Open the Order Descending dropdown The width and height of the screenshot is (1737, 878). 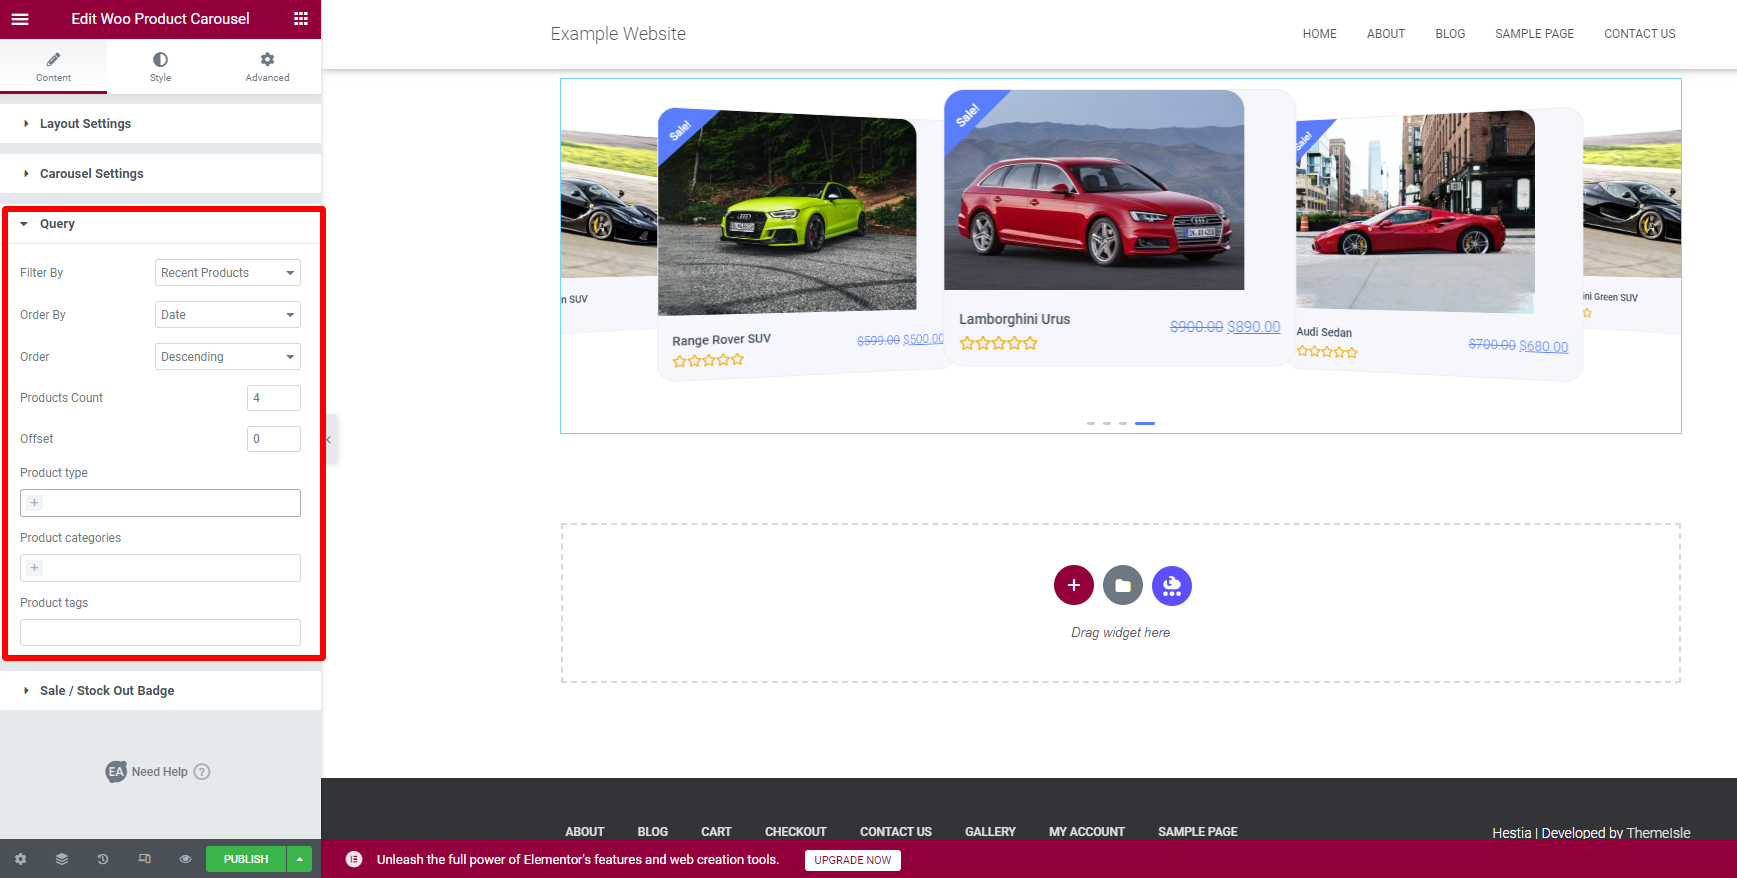tap(228, 357)
